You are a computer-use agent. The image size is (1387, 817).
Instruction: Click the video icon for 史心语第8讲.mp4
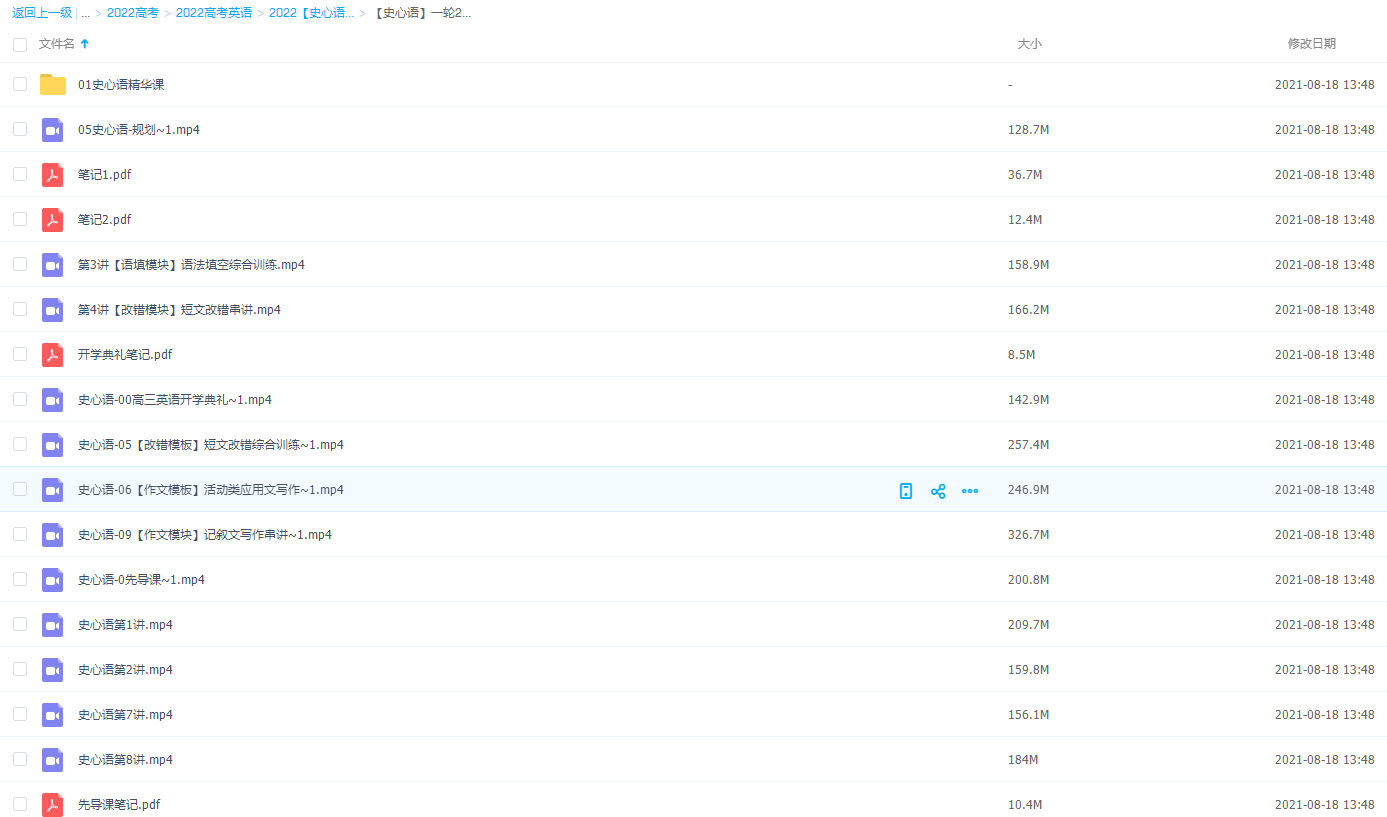click(53, 760)
